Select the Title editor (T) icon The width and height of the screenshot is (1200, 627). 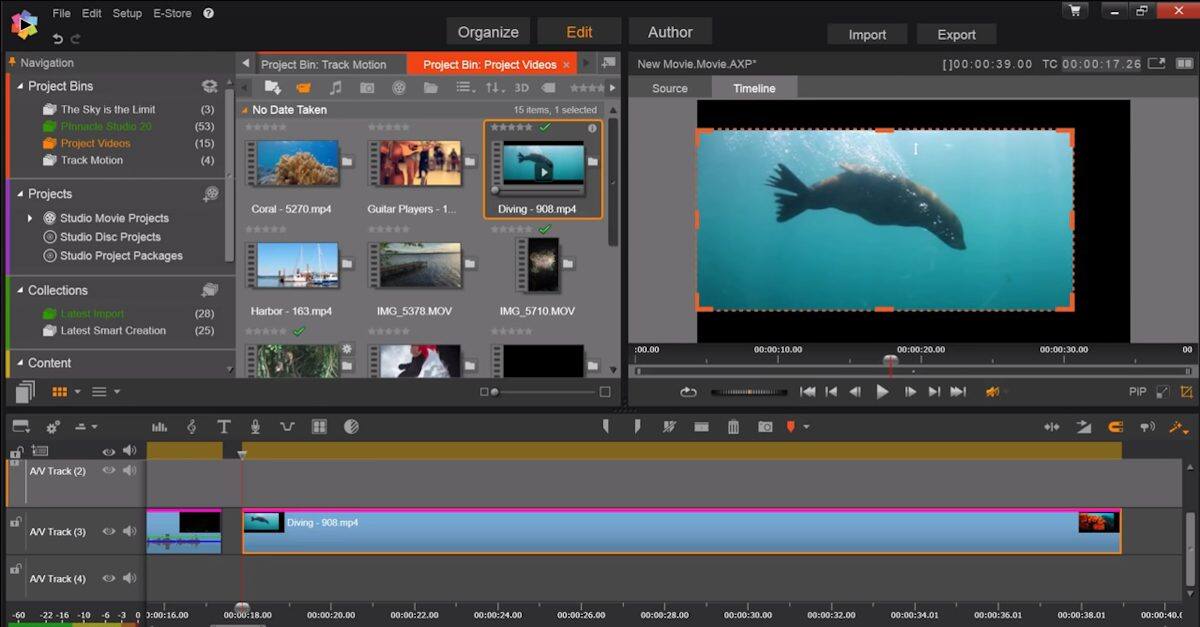pyautogui.click(x=224, y=426)
